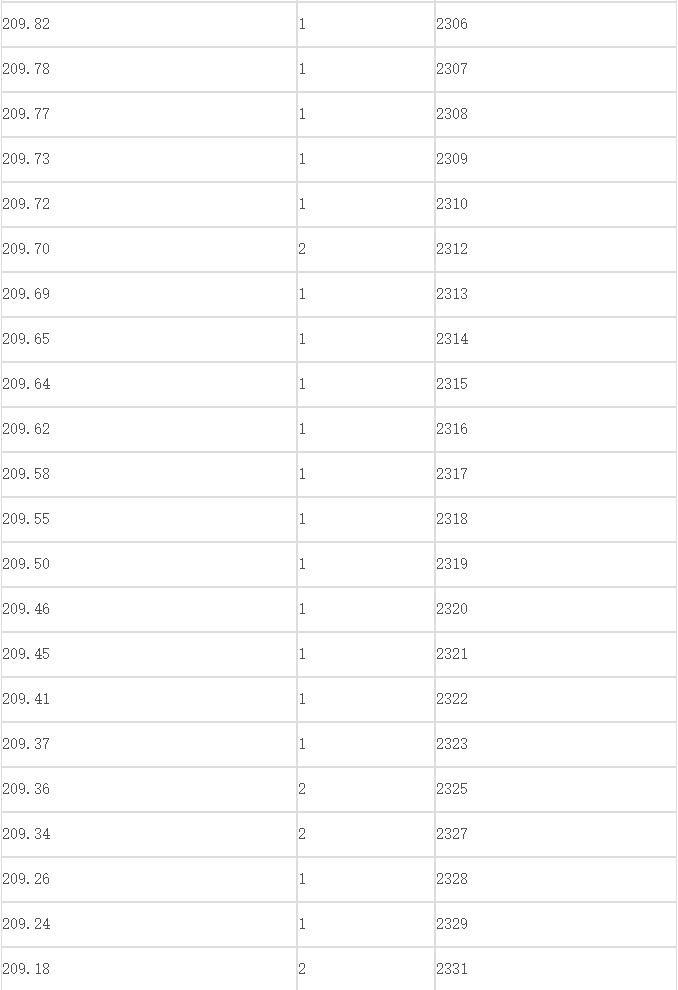Select the 209.58 score cell

pos(149,474)
